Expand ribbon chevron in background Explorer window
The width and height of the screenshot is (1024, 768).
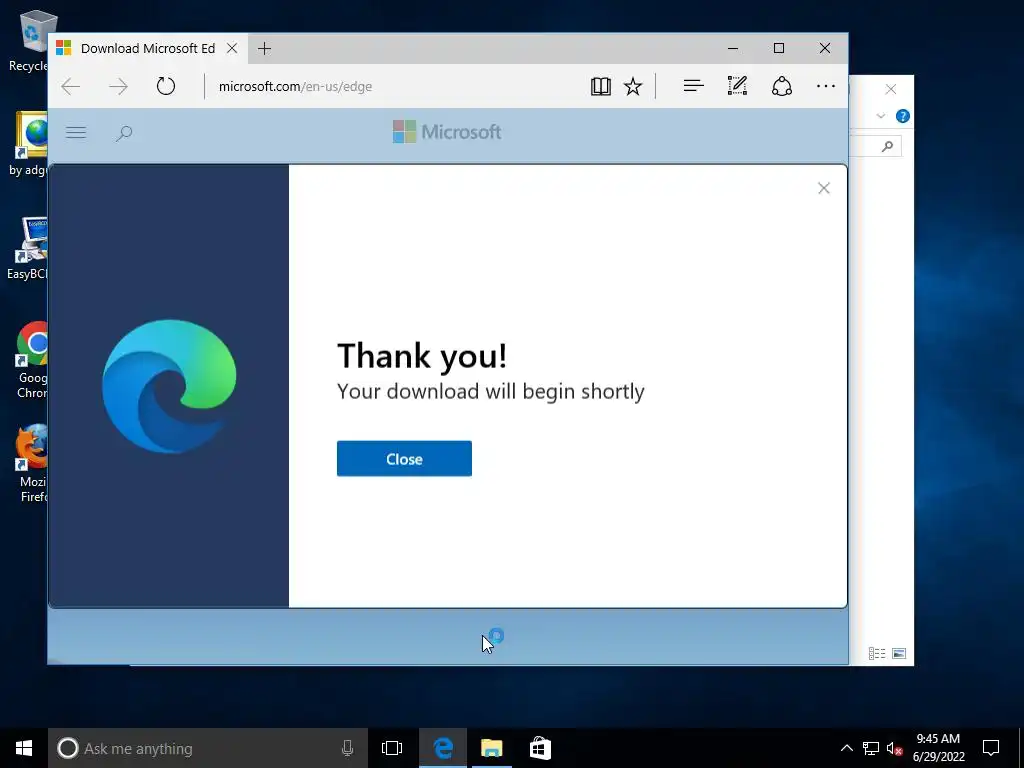[880, 116]
